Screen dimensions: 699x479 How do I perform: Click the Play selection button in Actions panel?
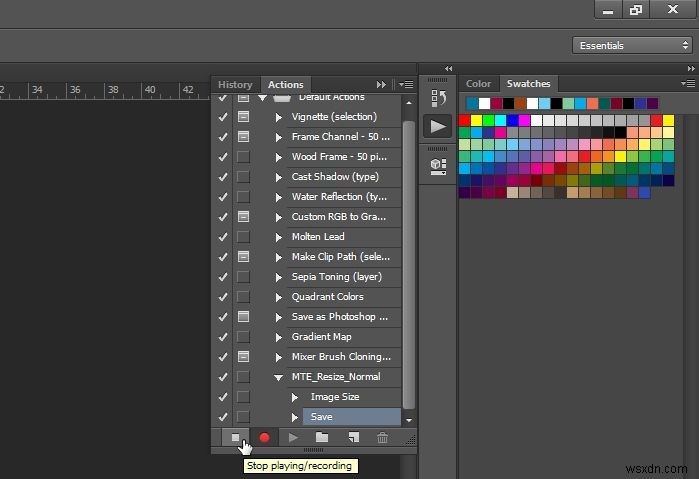tap(293, 438)
